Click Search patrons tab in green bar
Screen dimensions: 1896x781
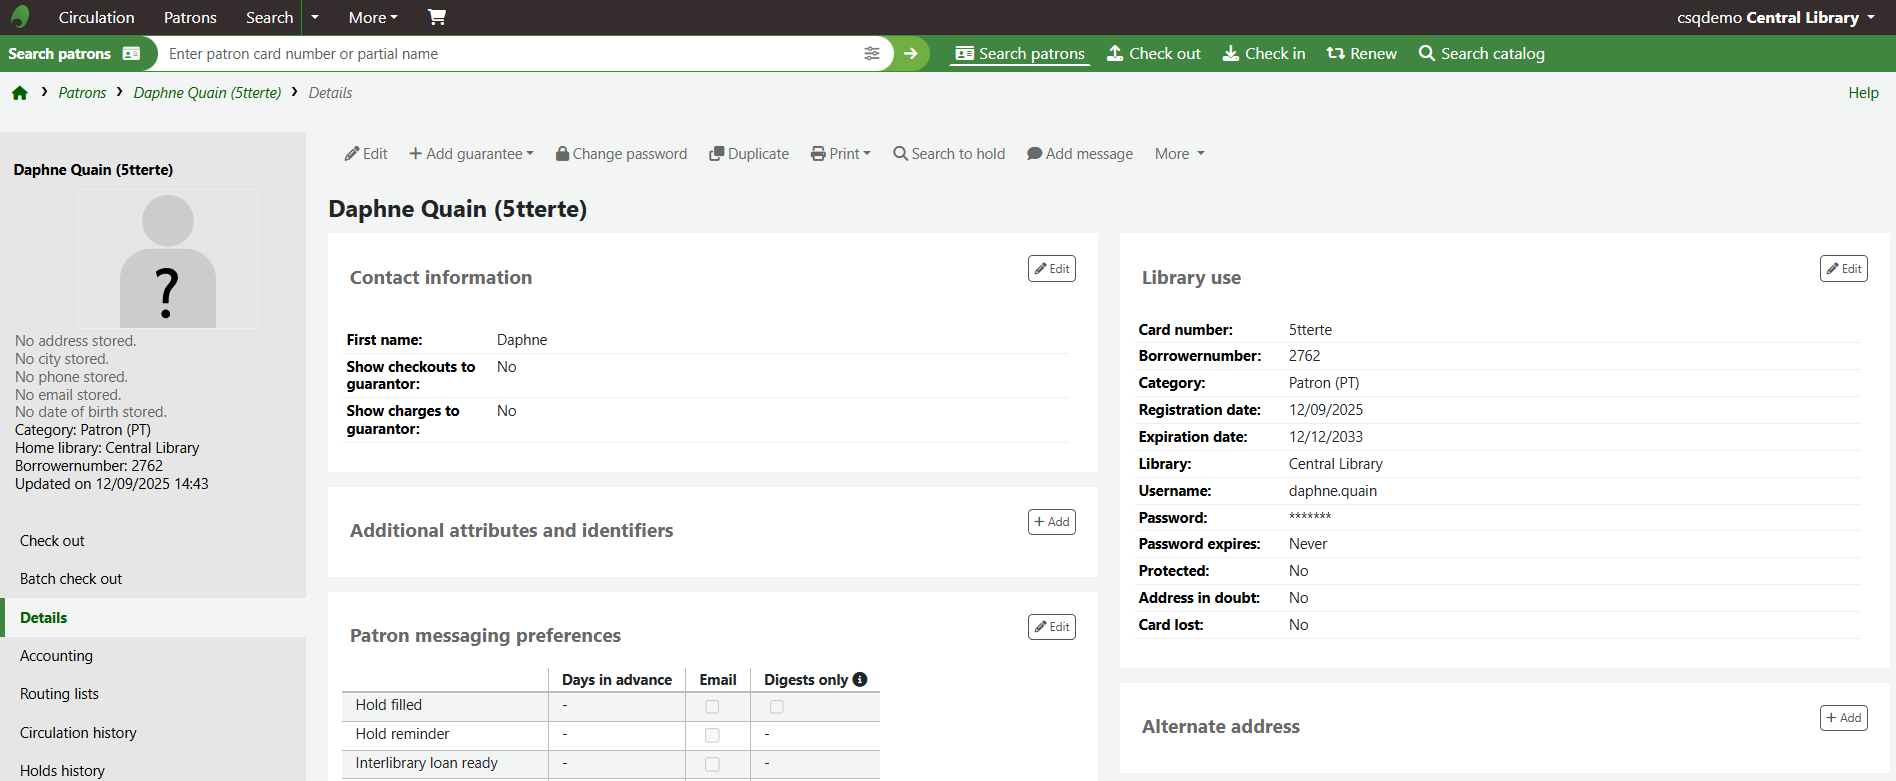click(1020, 54)
